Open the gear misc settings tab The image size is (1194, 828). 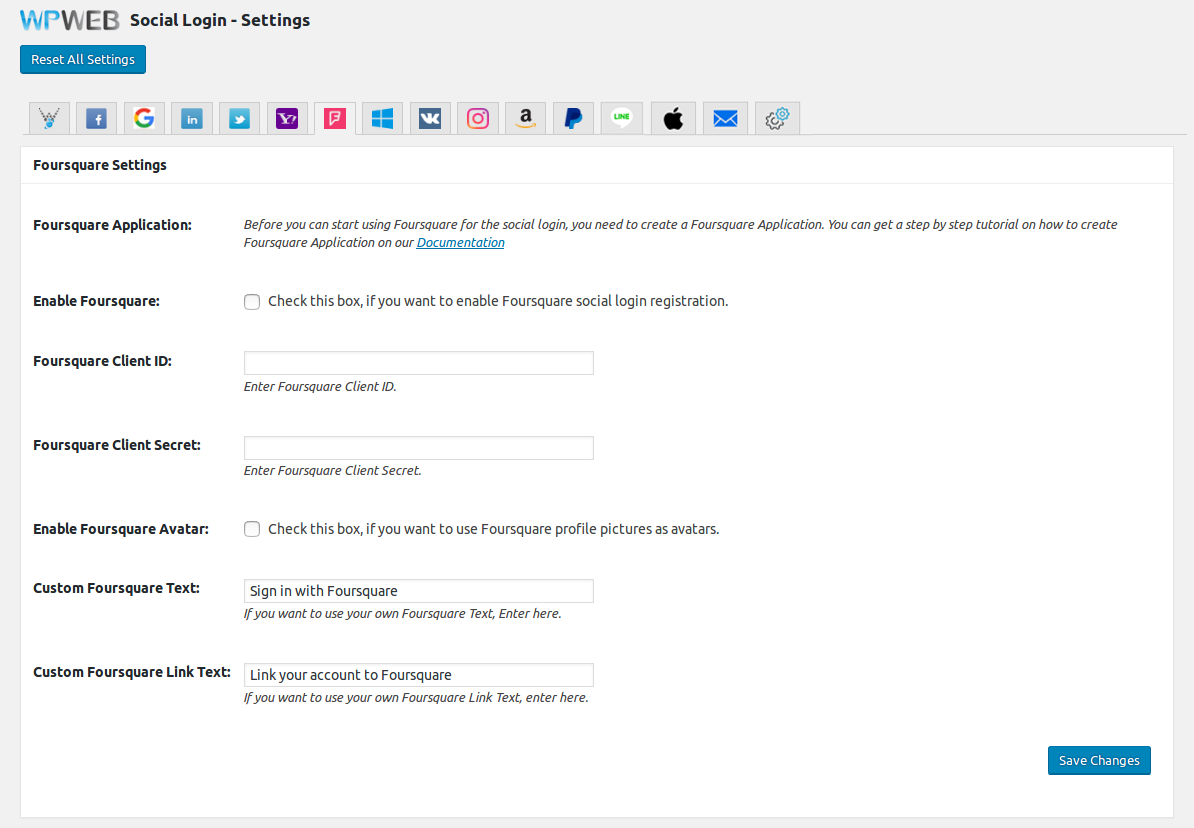[x=777, y=119]
